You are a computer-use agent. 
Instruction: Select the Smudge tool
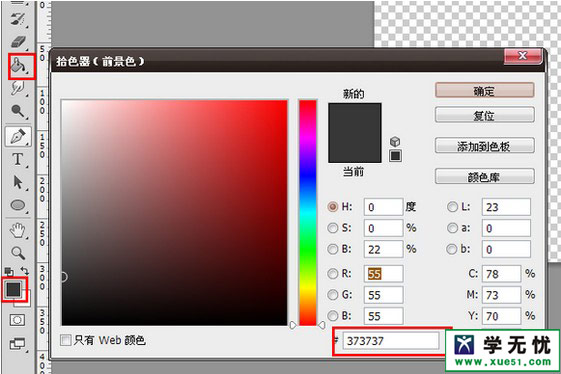click(x=18, y=88)
